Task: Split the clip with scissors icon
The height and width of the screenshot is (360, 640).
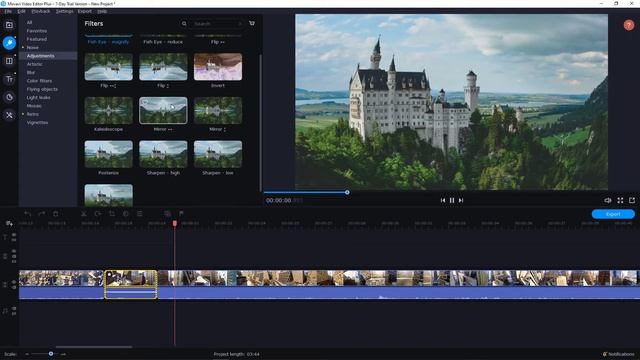Action: pyautogui.click(x=84, y=213)
